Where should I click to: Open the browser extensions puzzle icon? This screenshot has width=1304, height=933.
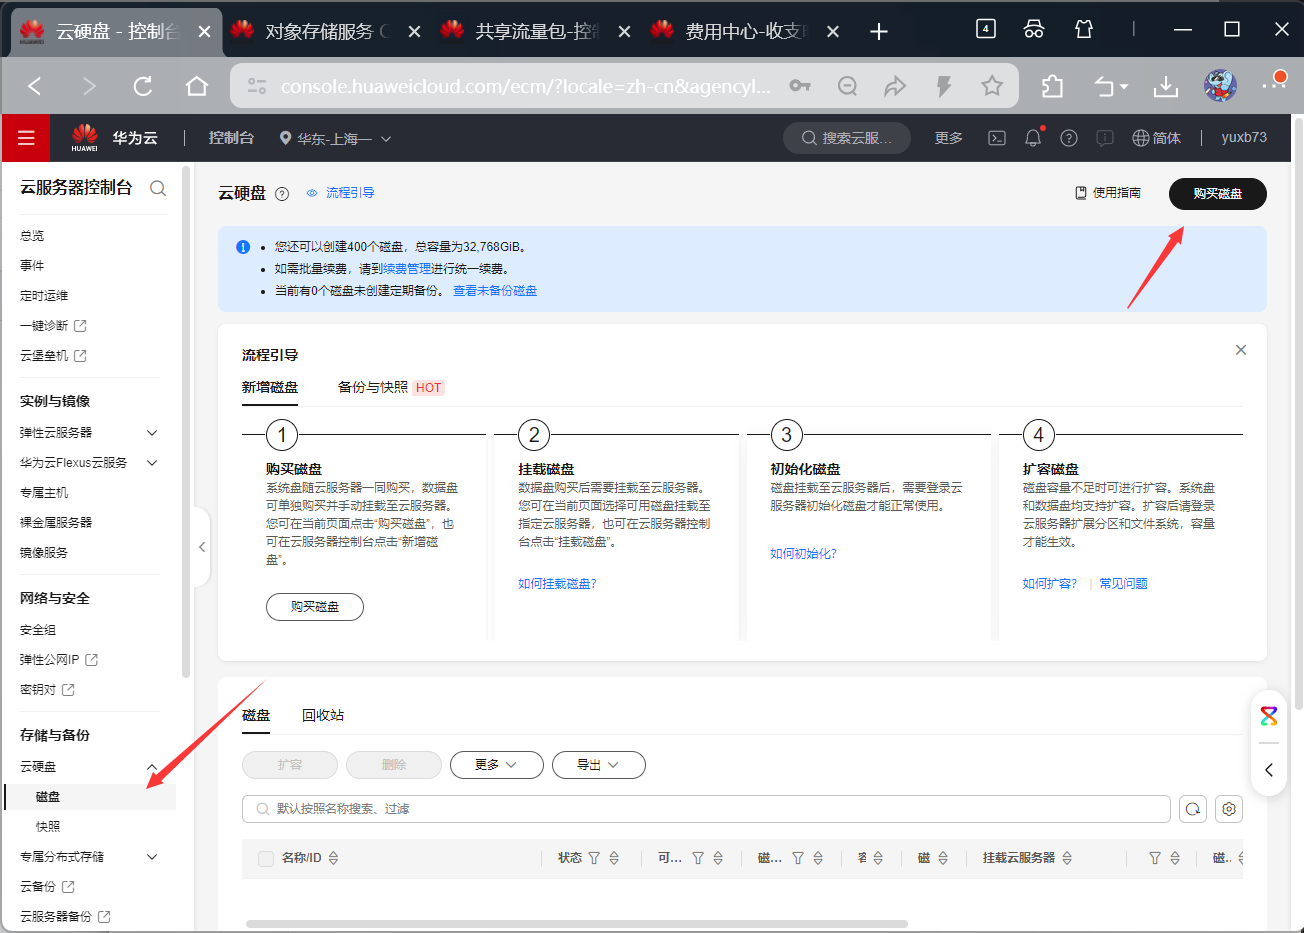[x=1053, y=86]
